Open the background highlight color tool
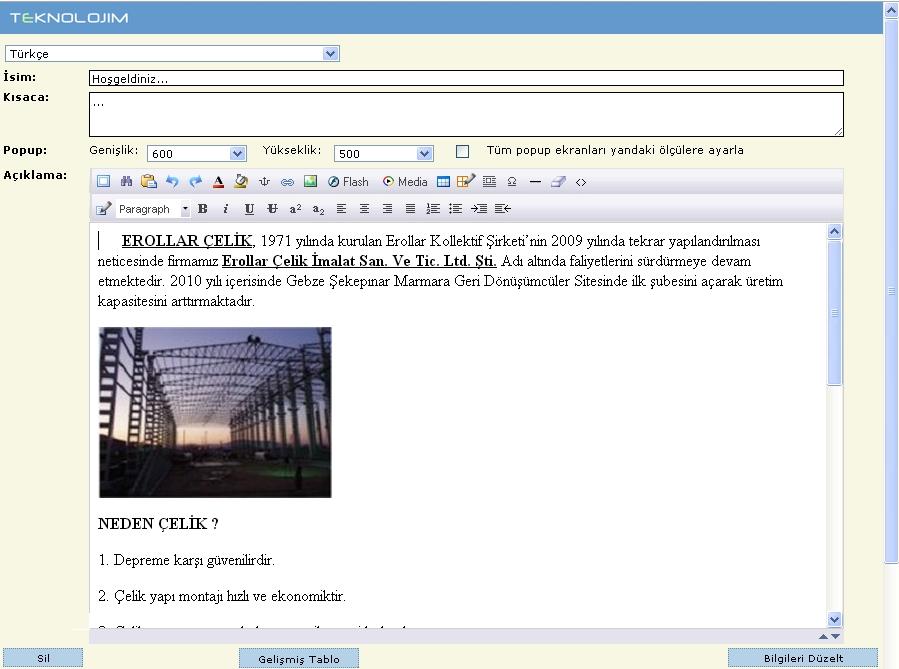The image size is (899, 669). tap(241, 182)
